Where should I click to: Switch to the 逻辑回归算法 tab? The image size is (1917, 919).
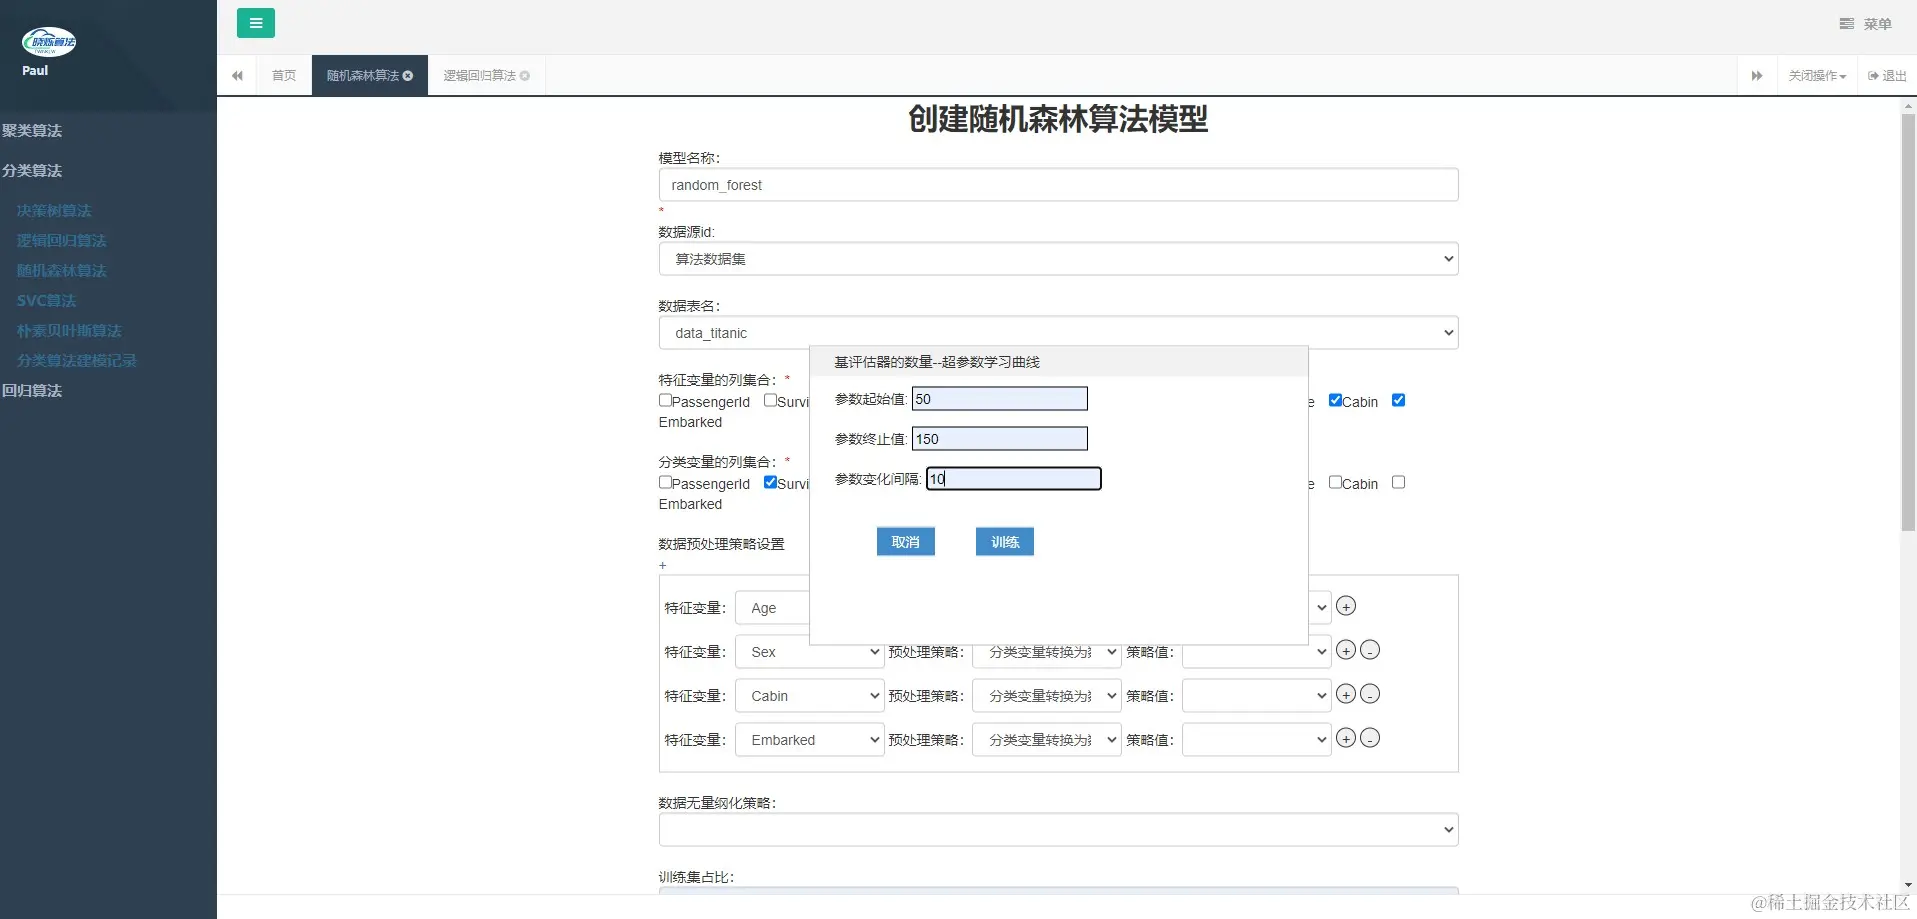pos(480,76)
